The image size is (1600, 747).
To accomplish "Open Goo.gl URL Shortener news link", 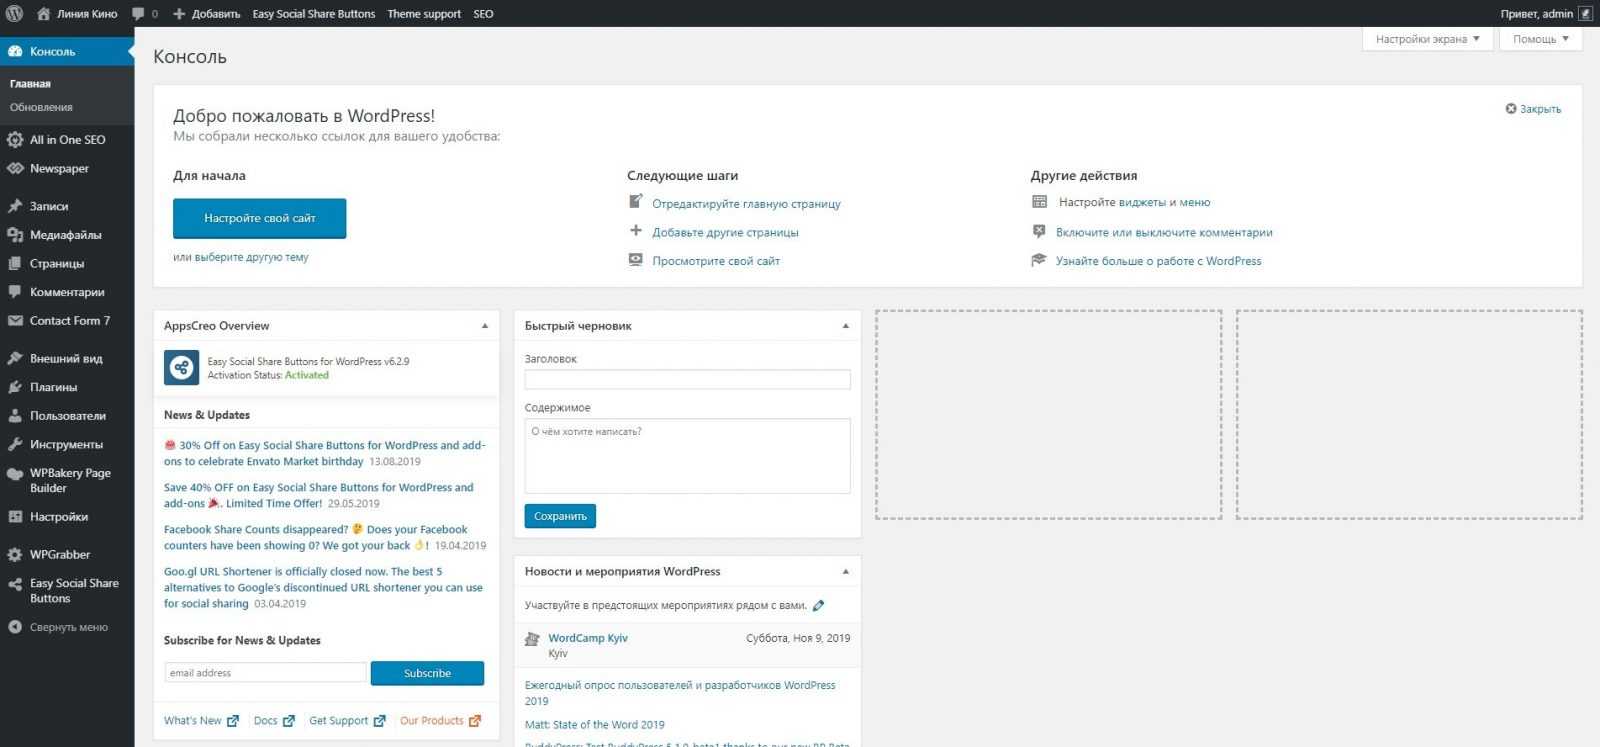I will point(323,588).
